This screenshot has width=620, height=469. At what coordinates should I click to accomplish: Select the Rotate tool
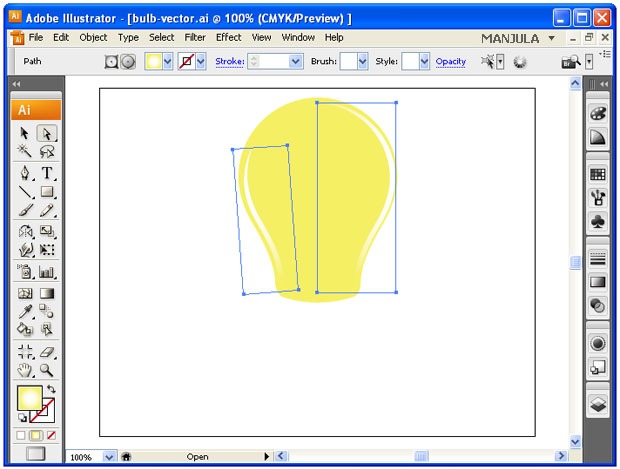click(x=25, y=231)
